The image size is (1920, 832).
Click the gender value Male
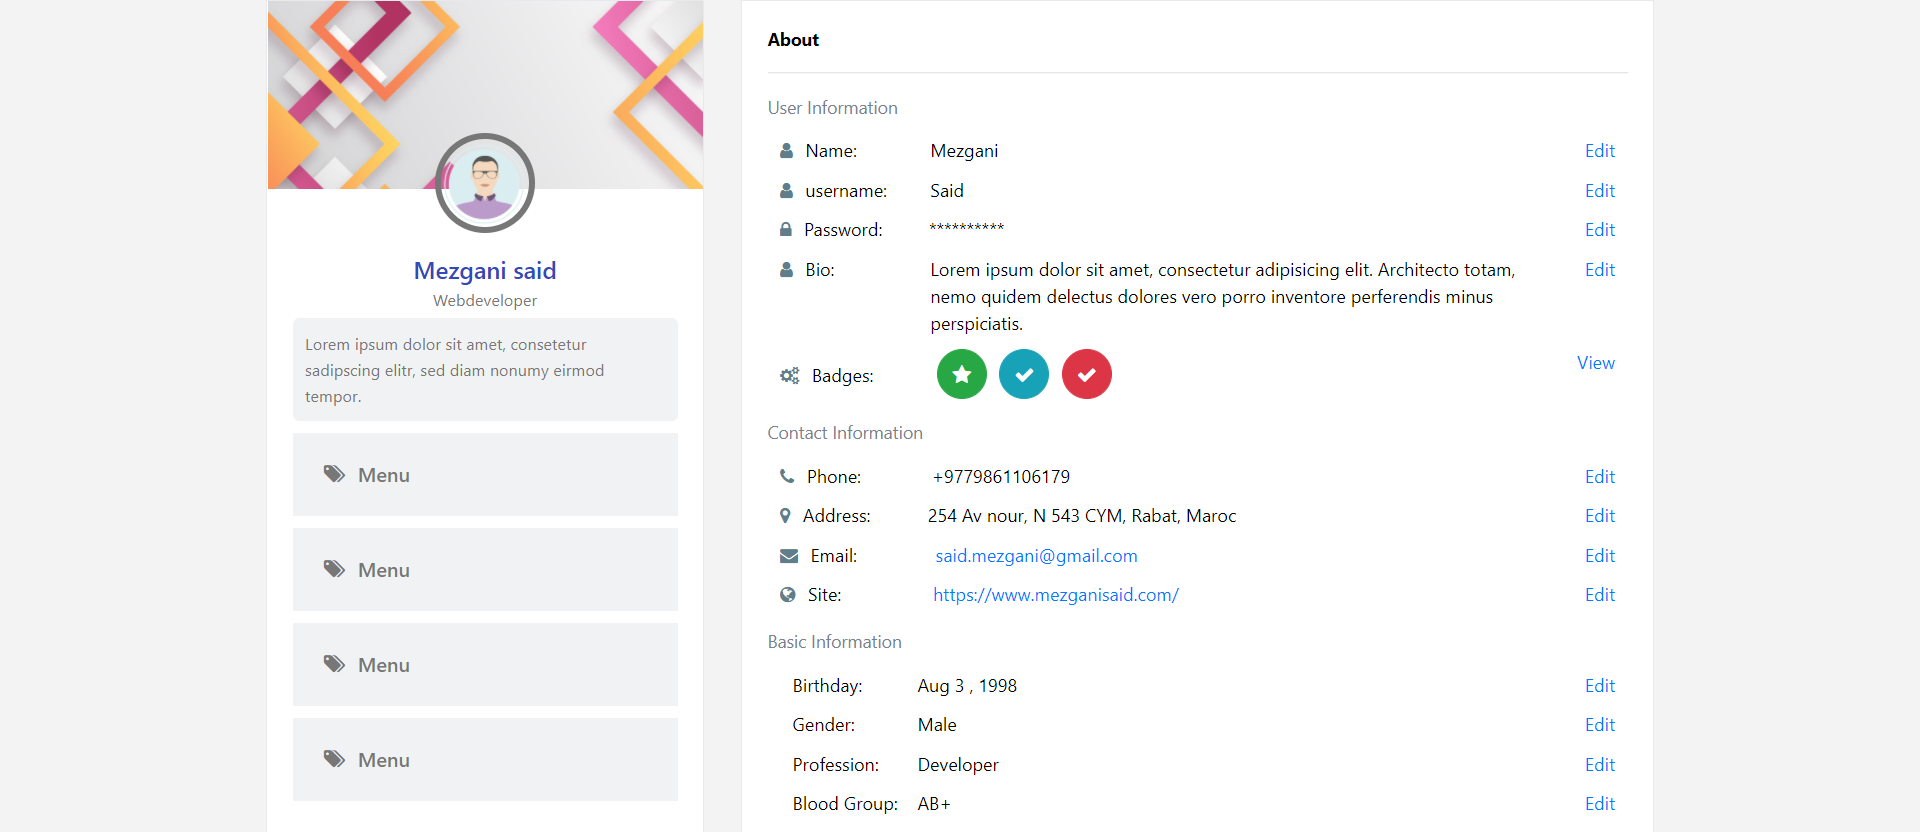point(937,724)
